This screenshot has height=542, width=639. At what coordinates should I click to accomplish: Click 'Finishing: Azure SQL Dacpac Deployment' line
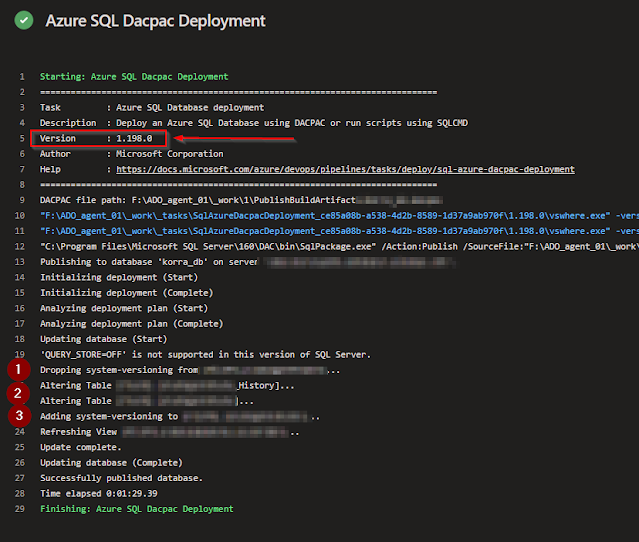137,509
